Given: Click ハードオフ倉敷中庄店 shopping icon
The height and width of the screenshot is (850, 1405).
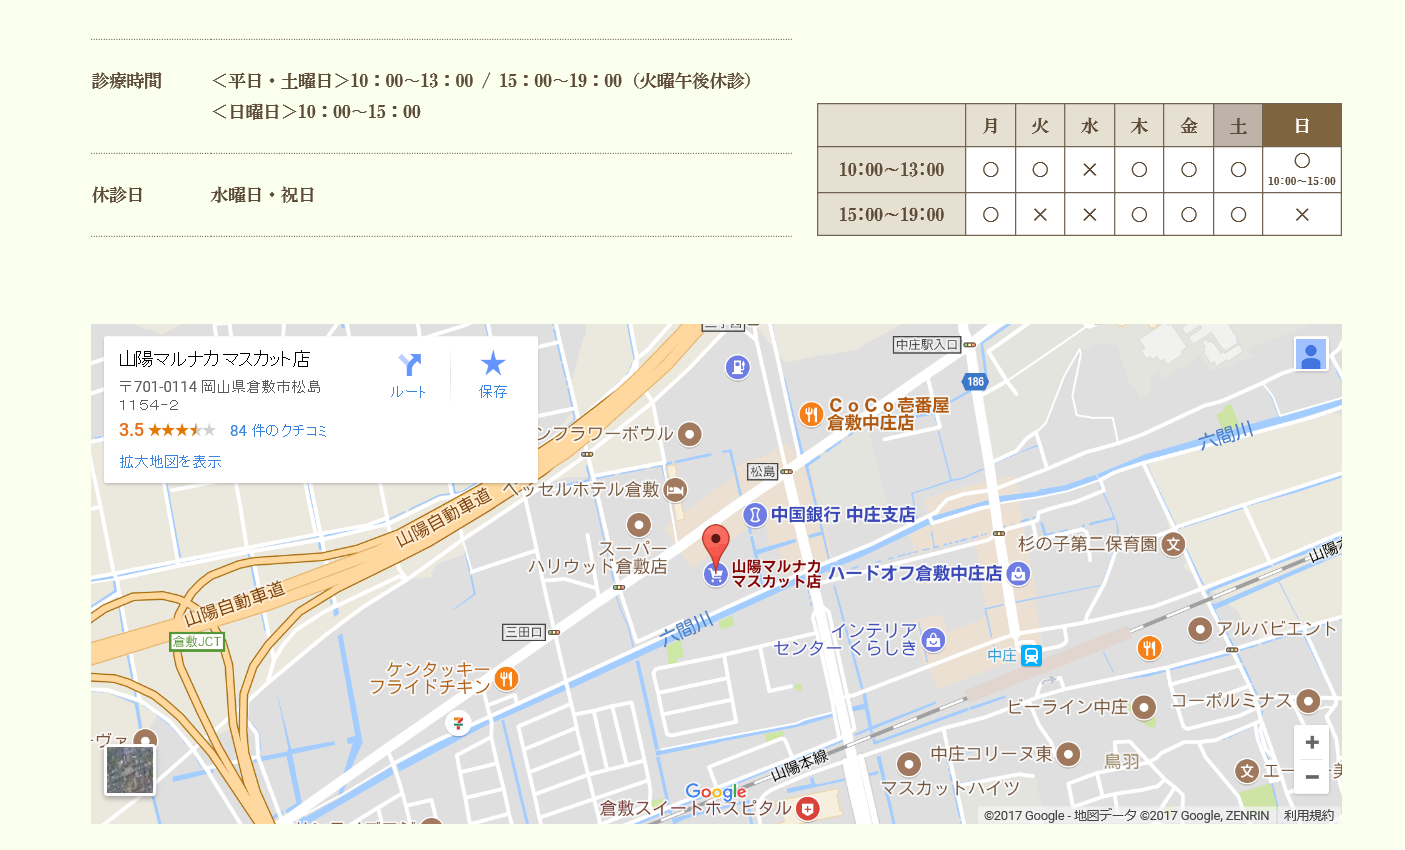Looking at the screenshot, I should click(x=1018, y=574).
